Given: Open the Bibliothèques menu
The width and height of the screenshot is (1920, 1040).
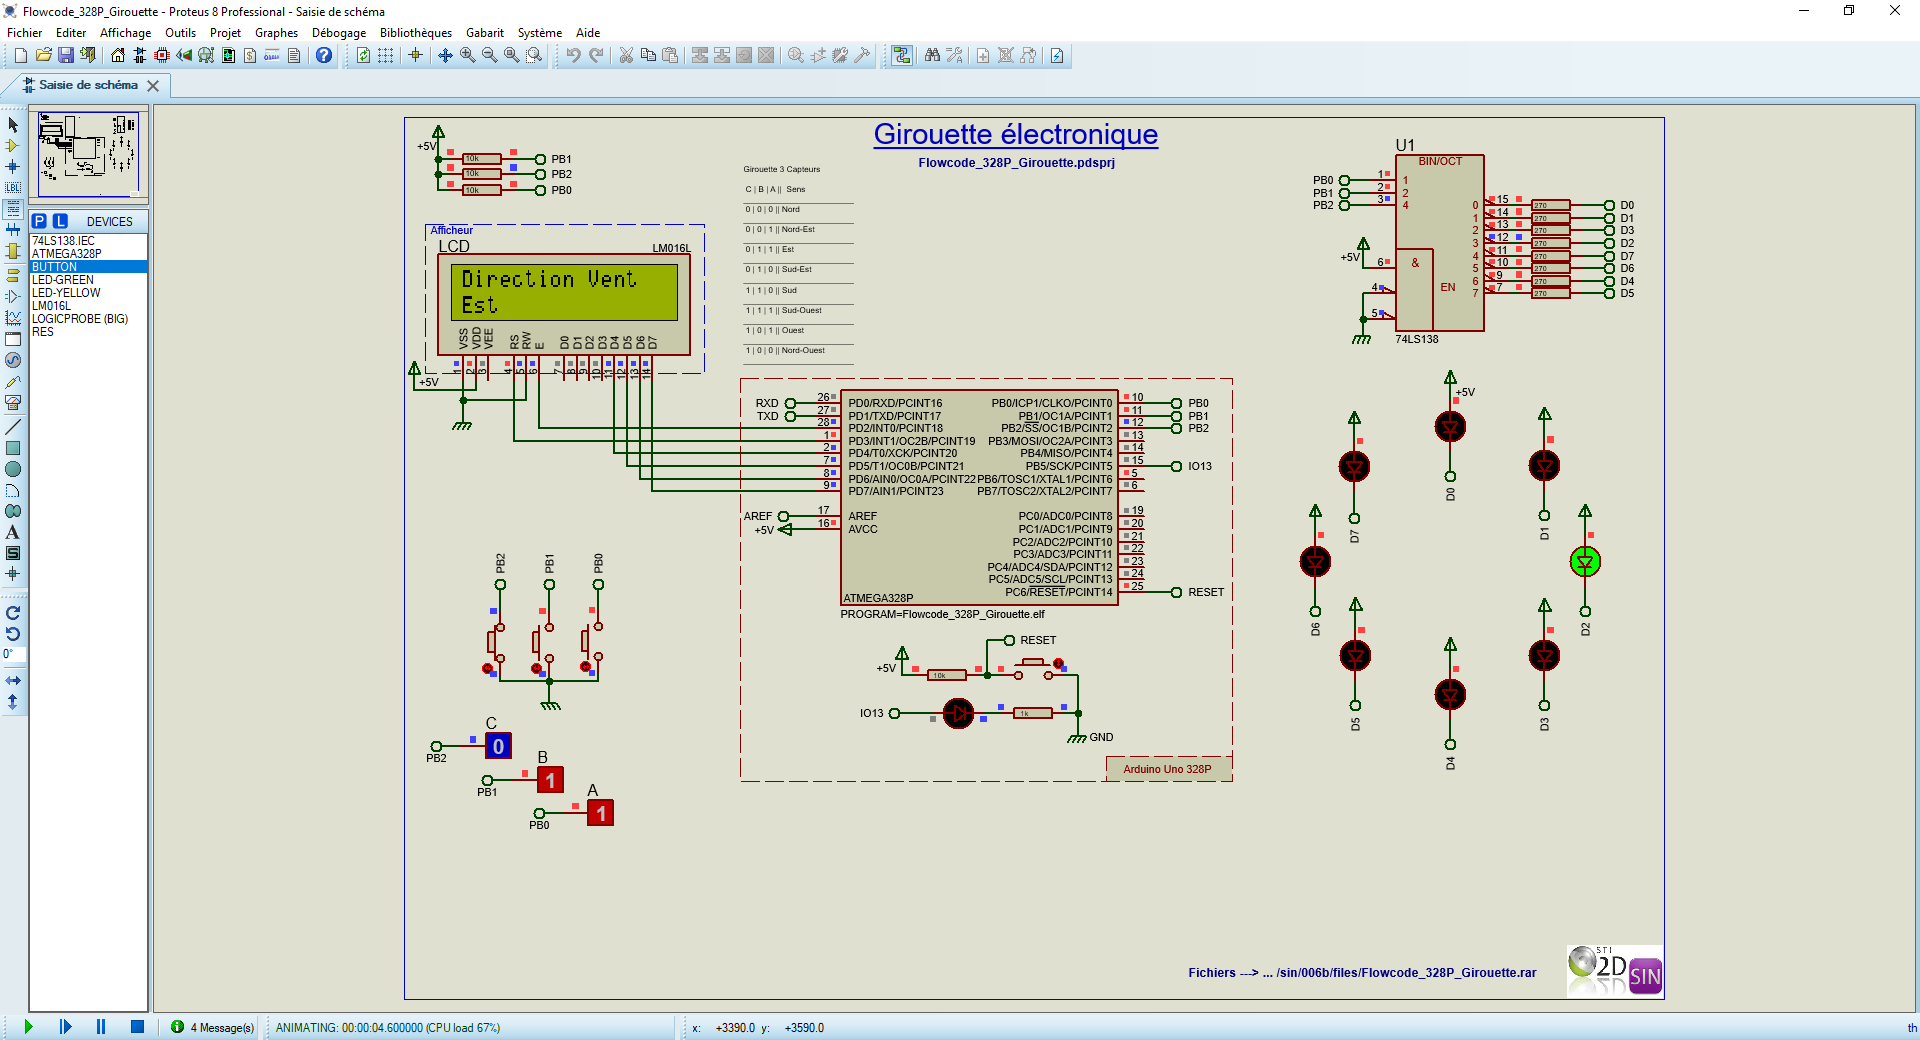Looking at the screenshot, I should tap(415, 33).
